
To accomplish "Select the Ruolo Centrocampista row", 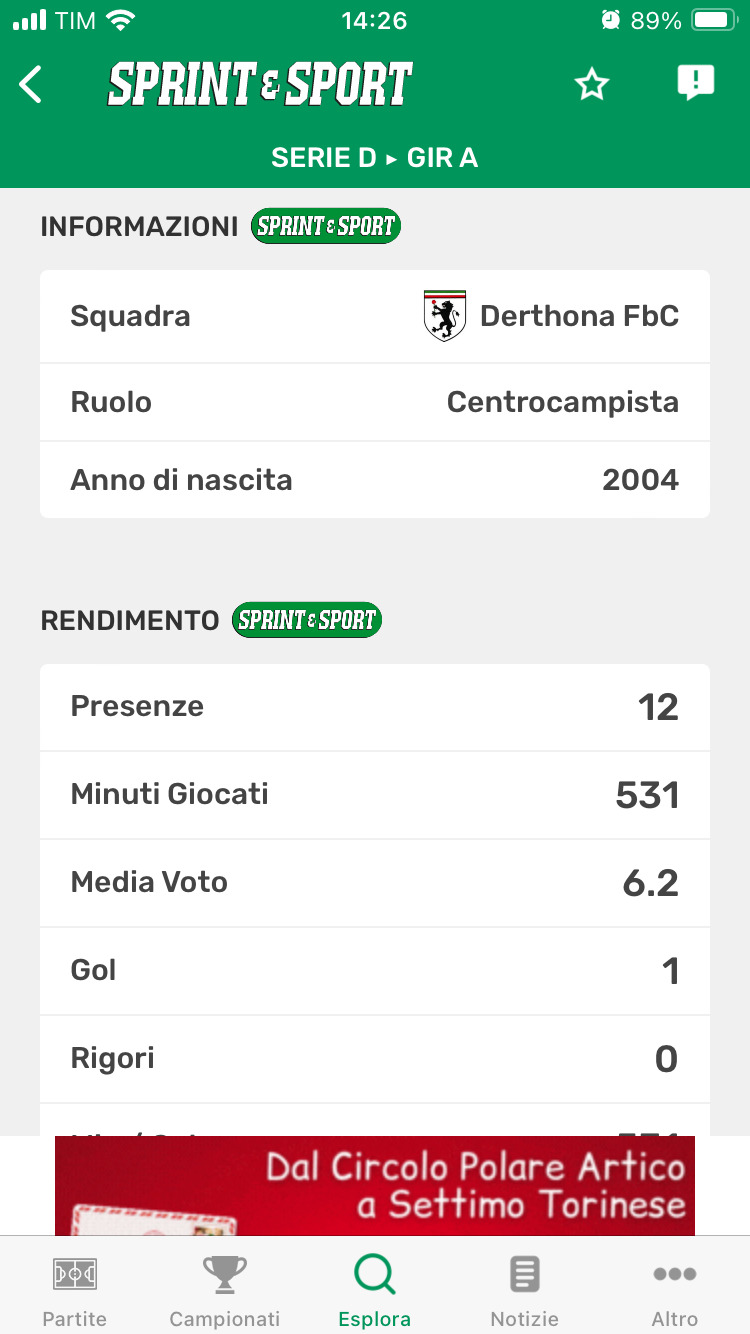I will [375, 402].
